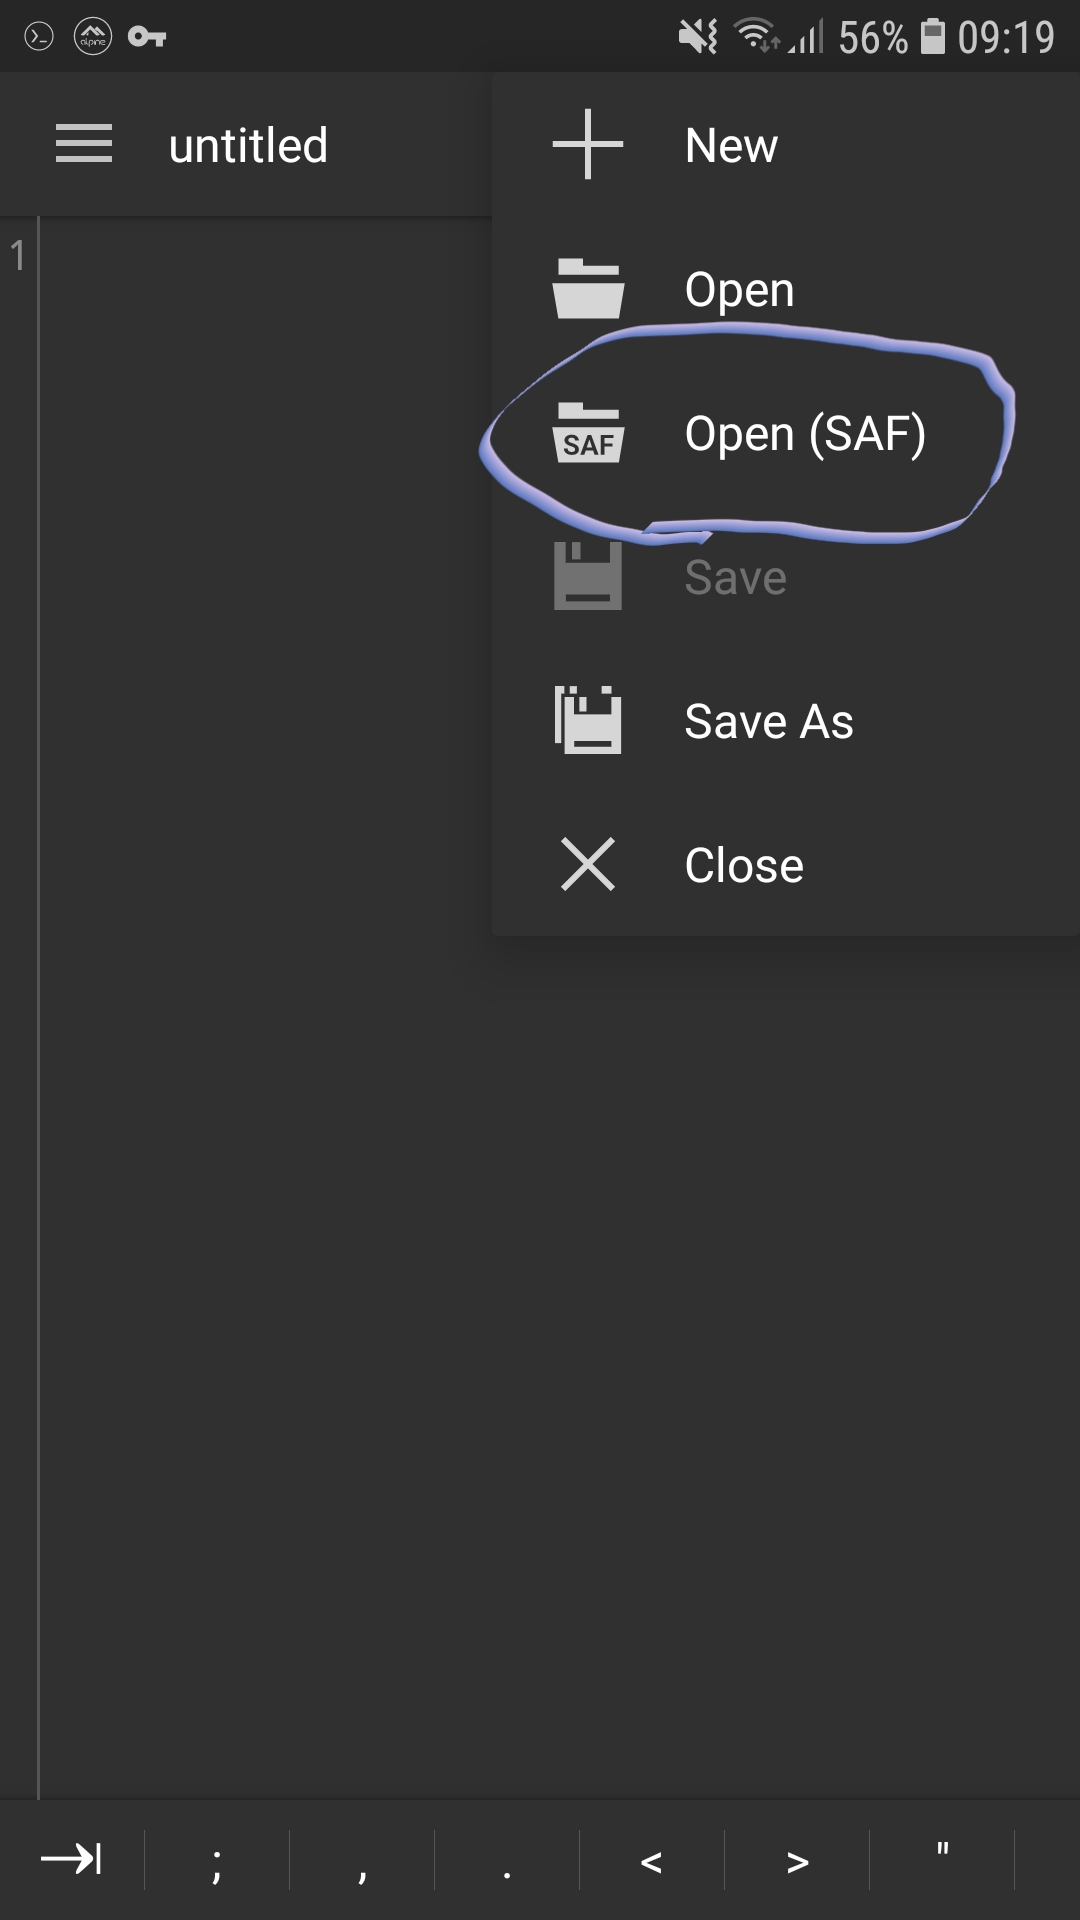Viewport: 1080px width, 1920px height.
Task: Tap the less-than symbol key
Action: coord(651,1860)
